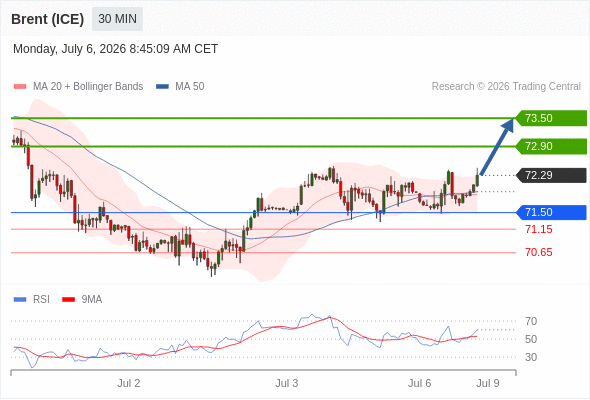590x400 pixels.
Task: Toggle the MA 20 + Bollinger Bands legend
Action: pyautogui.click(x=78, y=87)
